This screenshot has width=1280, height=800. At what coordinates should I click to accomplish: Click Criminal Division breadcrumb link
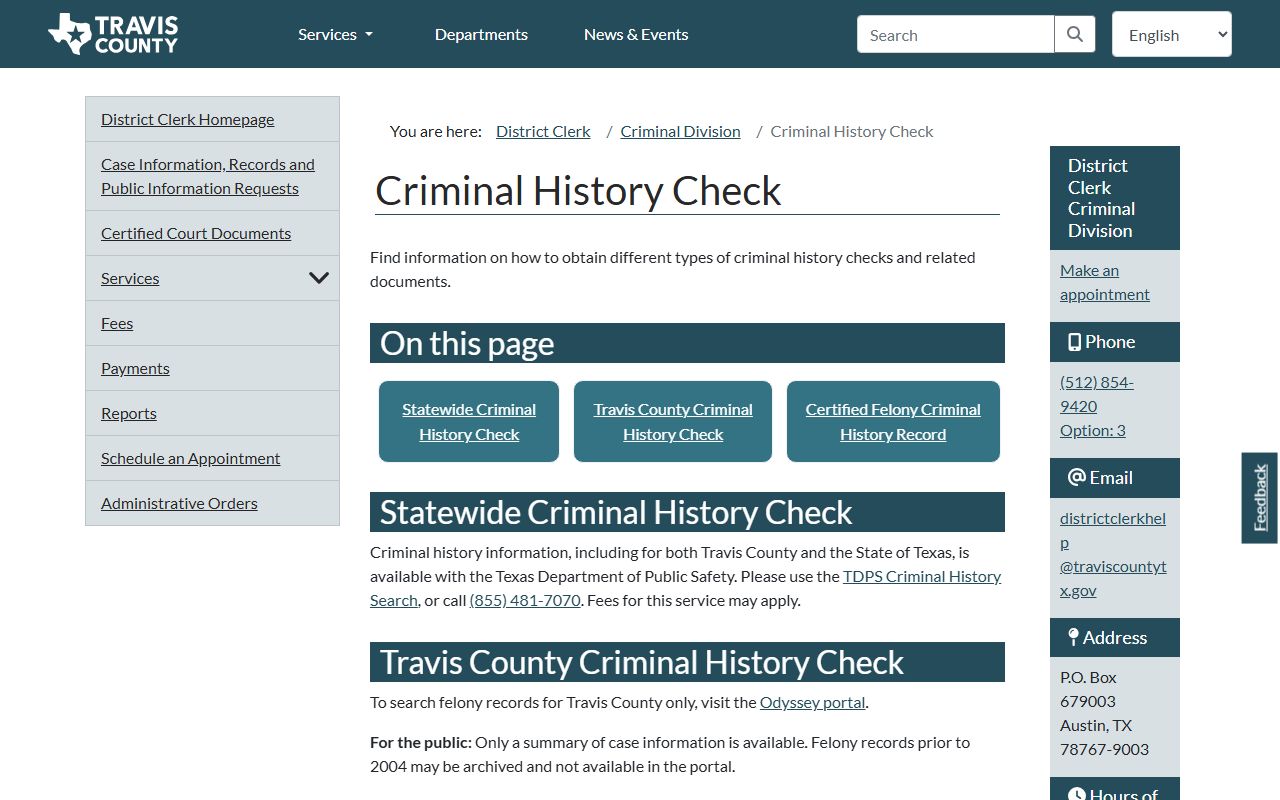(680, 131)
